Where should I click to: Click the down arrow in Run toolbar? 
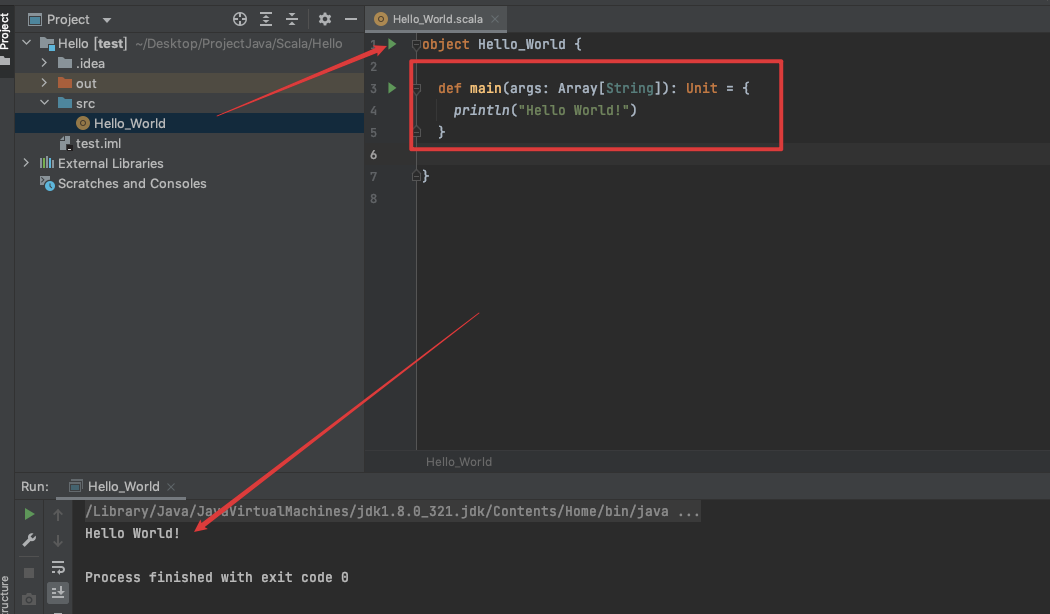click(58, 540)
